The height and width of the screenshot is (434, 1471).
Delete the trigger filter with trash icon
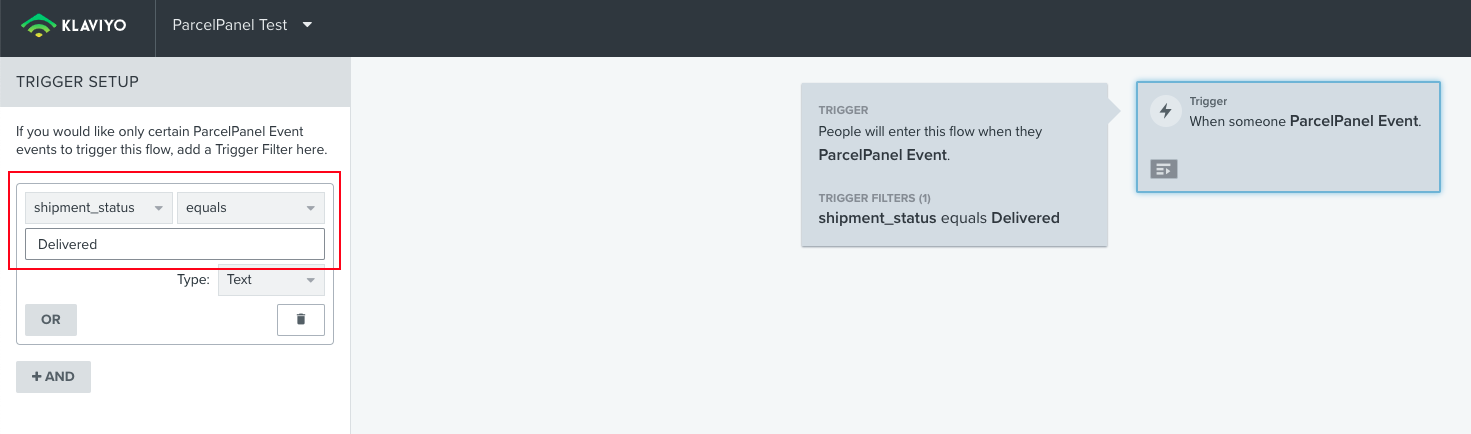(x=301, y=319)
